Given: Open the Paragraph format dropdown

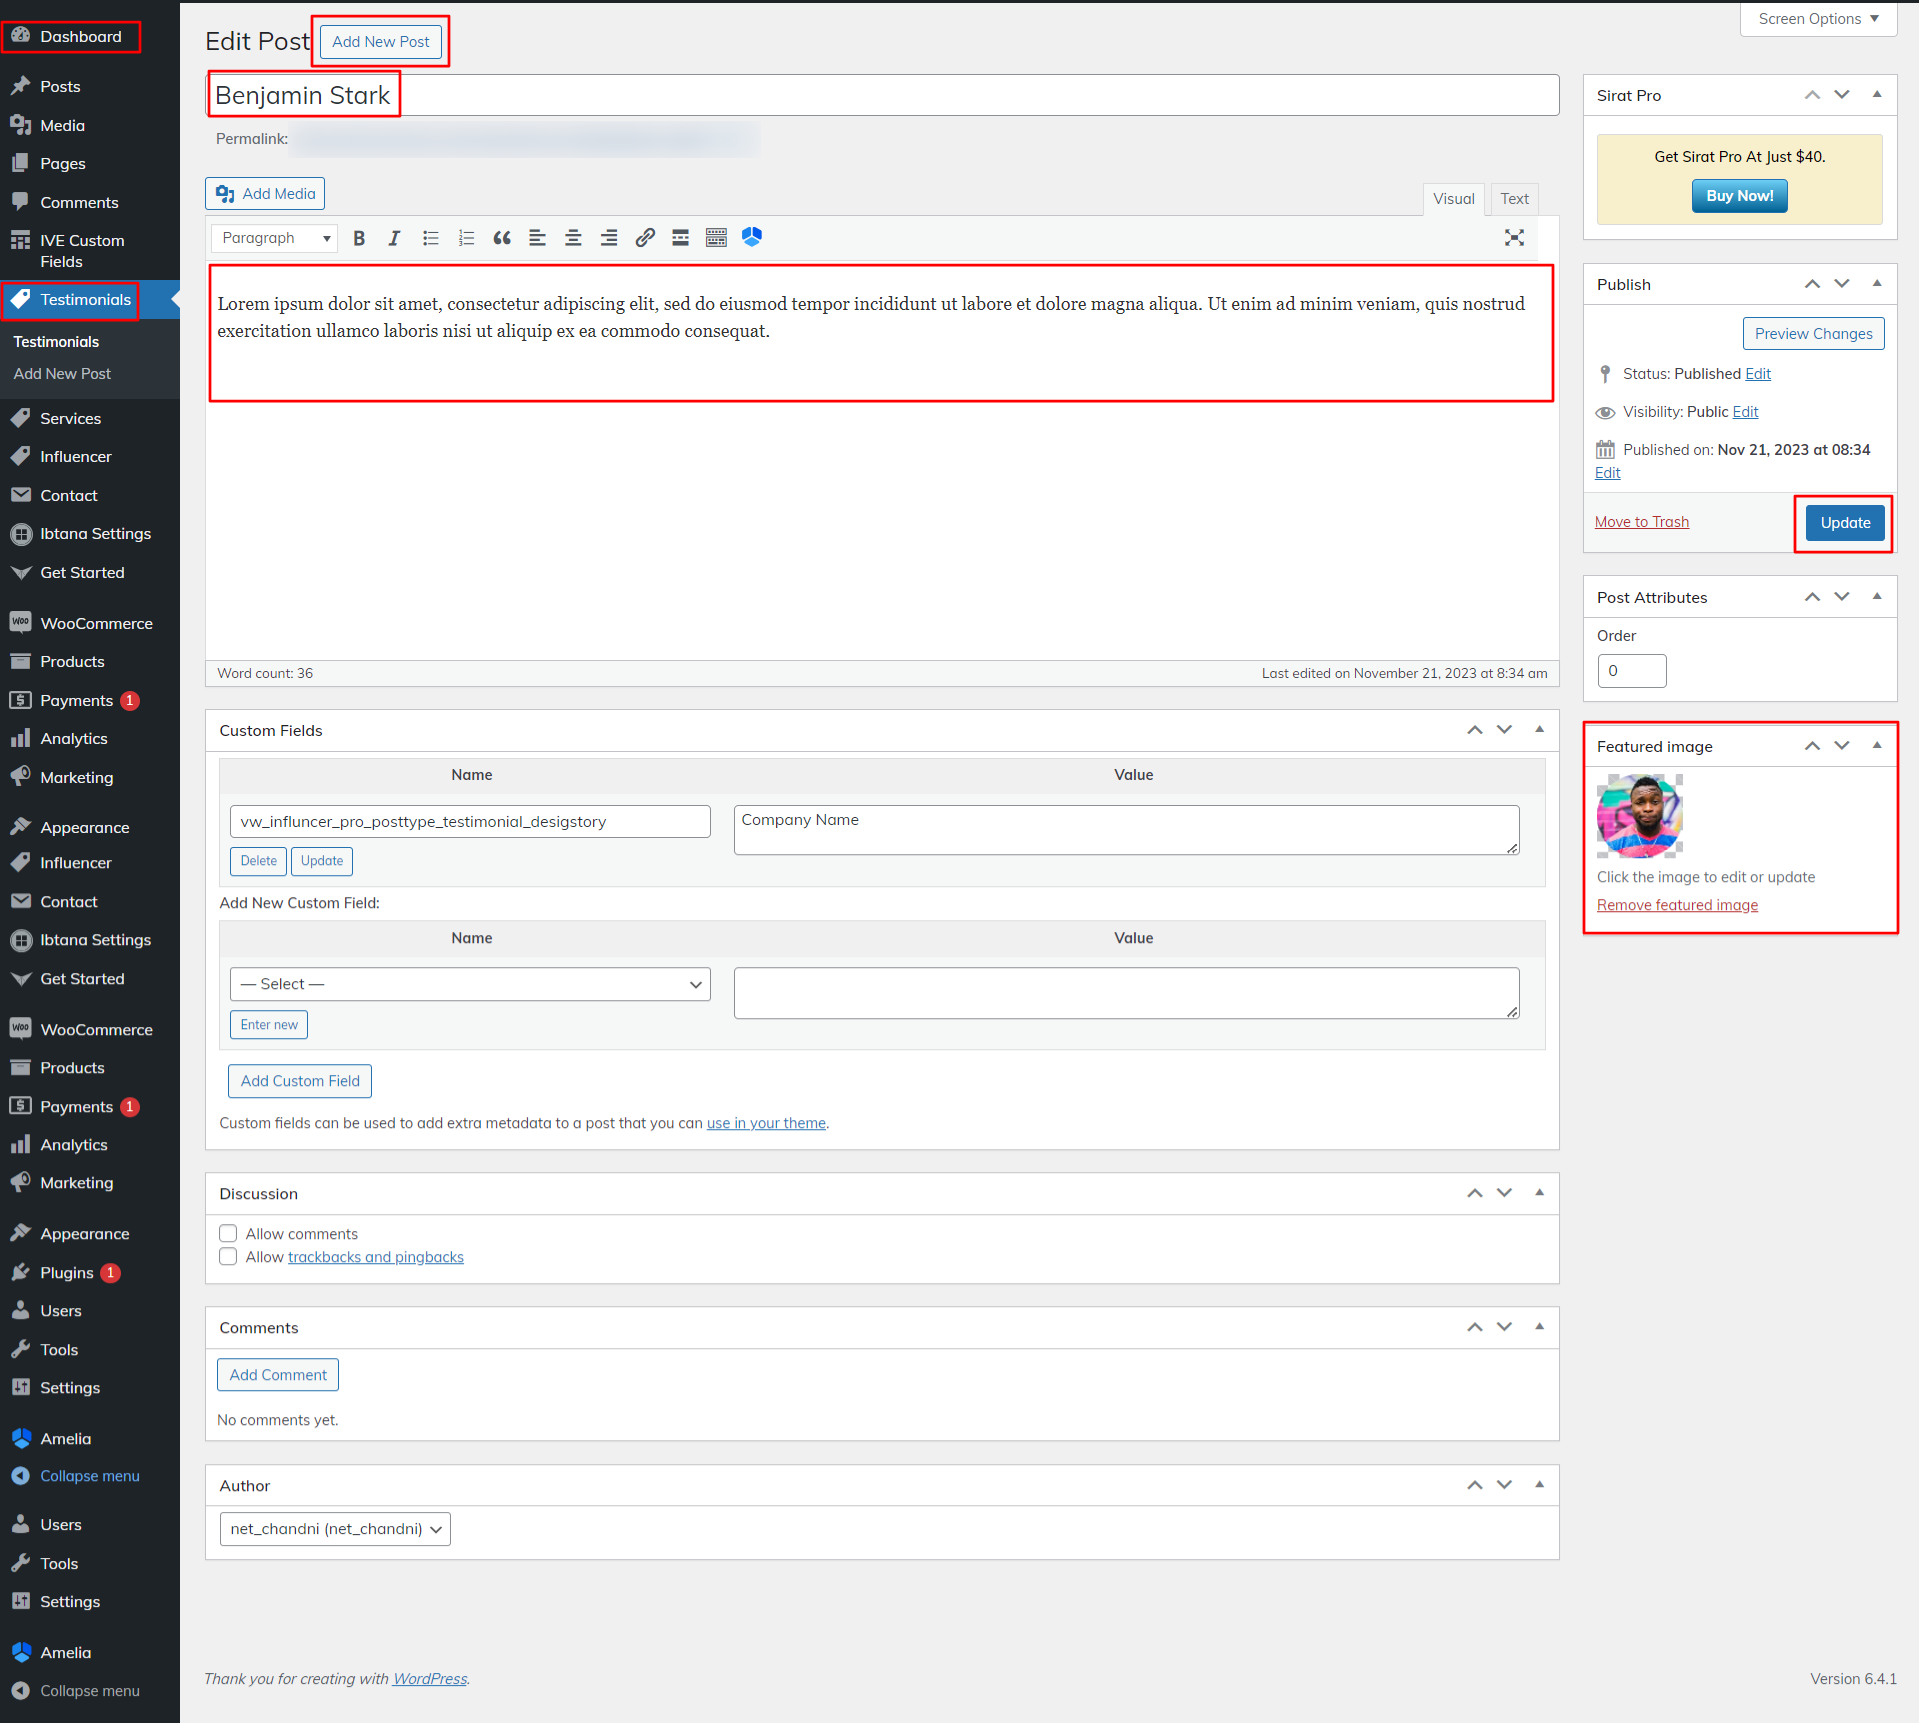Looking at the screenshot, I should click(274, 238).
